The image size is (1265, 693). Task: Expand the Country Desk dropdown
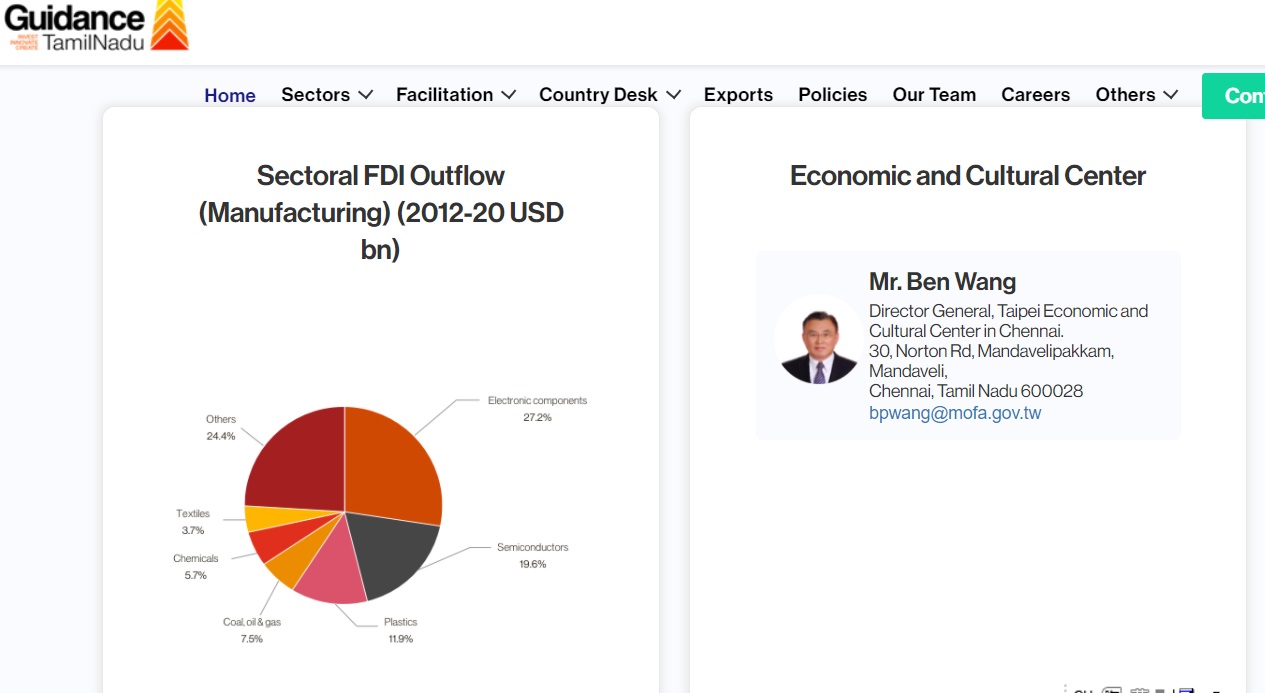pyautogui.click(x=609, y=95)
